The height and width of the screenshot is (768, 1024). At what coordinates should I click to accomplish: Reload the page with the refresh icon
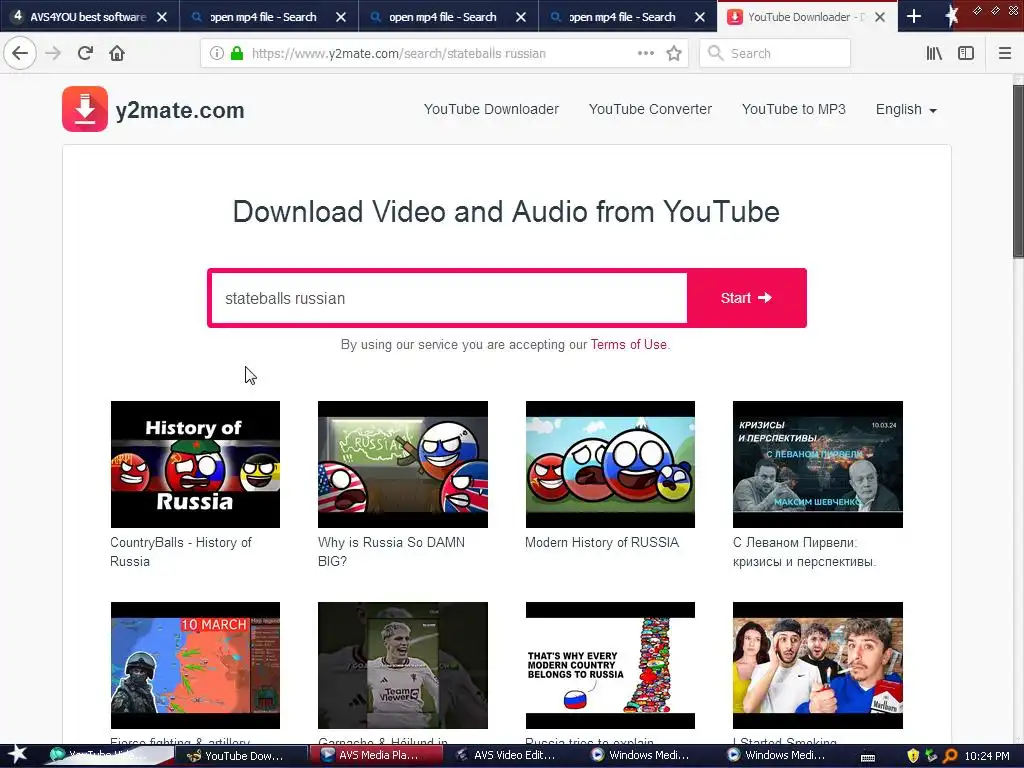click(x=85, y=53)
